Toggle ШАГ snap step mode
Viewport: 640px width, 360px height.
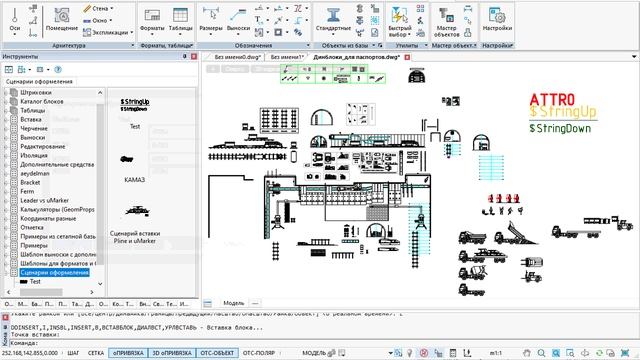(73, 353)
